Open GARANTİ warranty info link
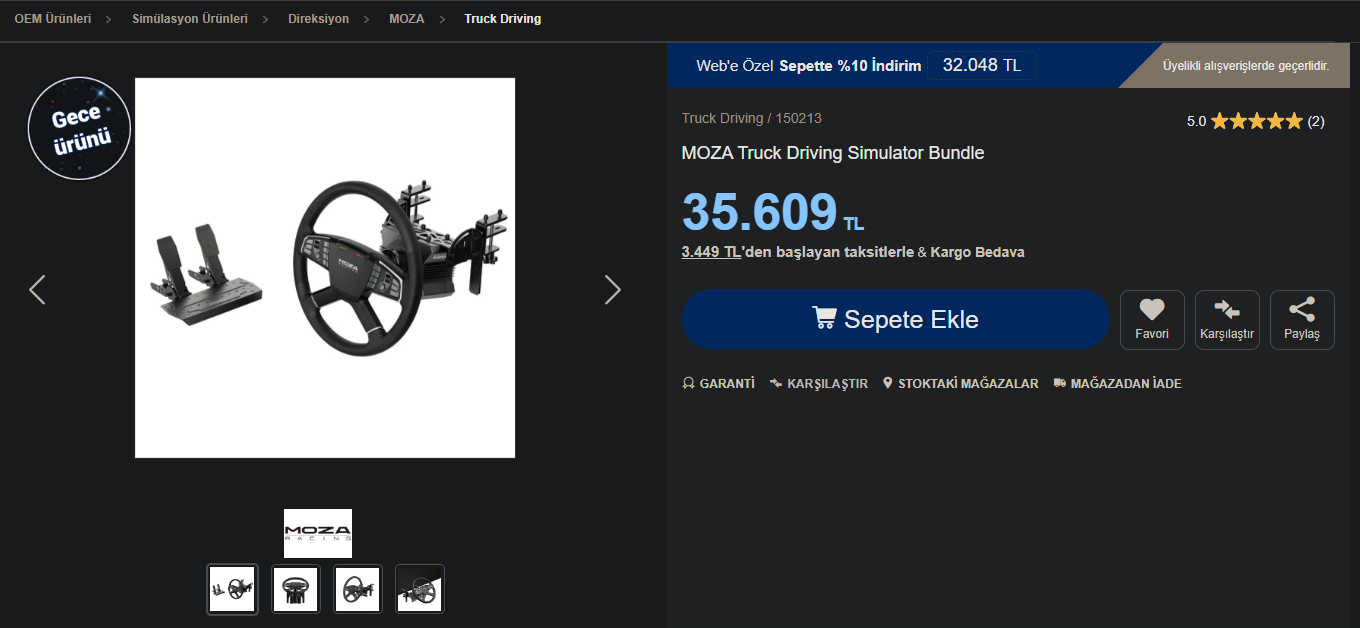This screenshot has width=1360, height=628. pyautogui.click(x=718, y=384)
